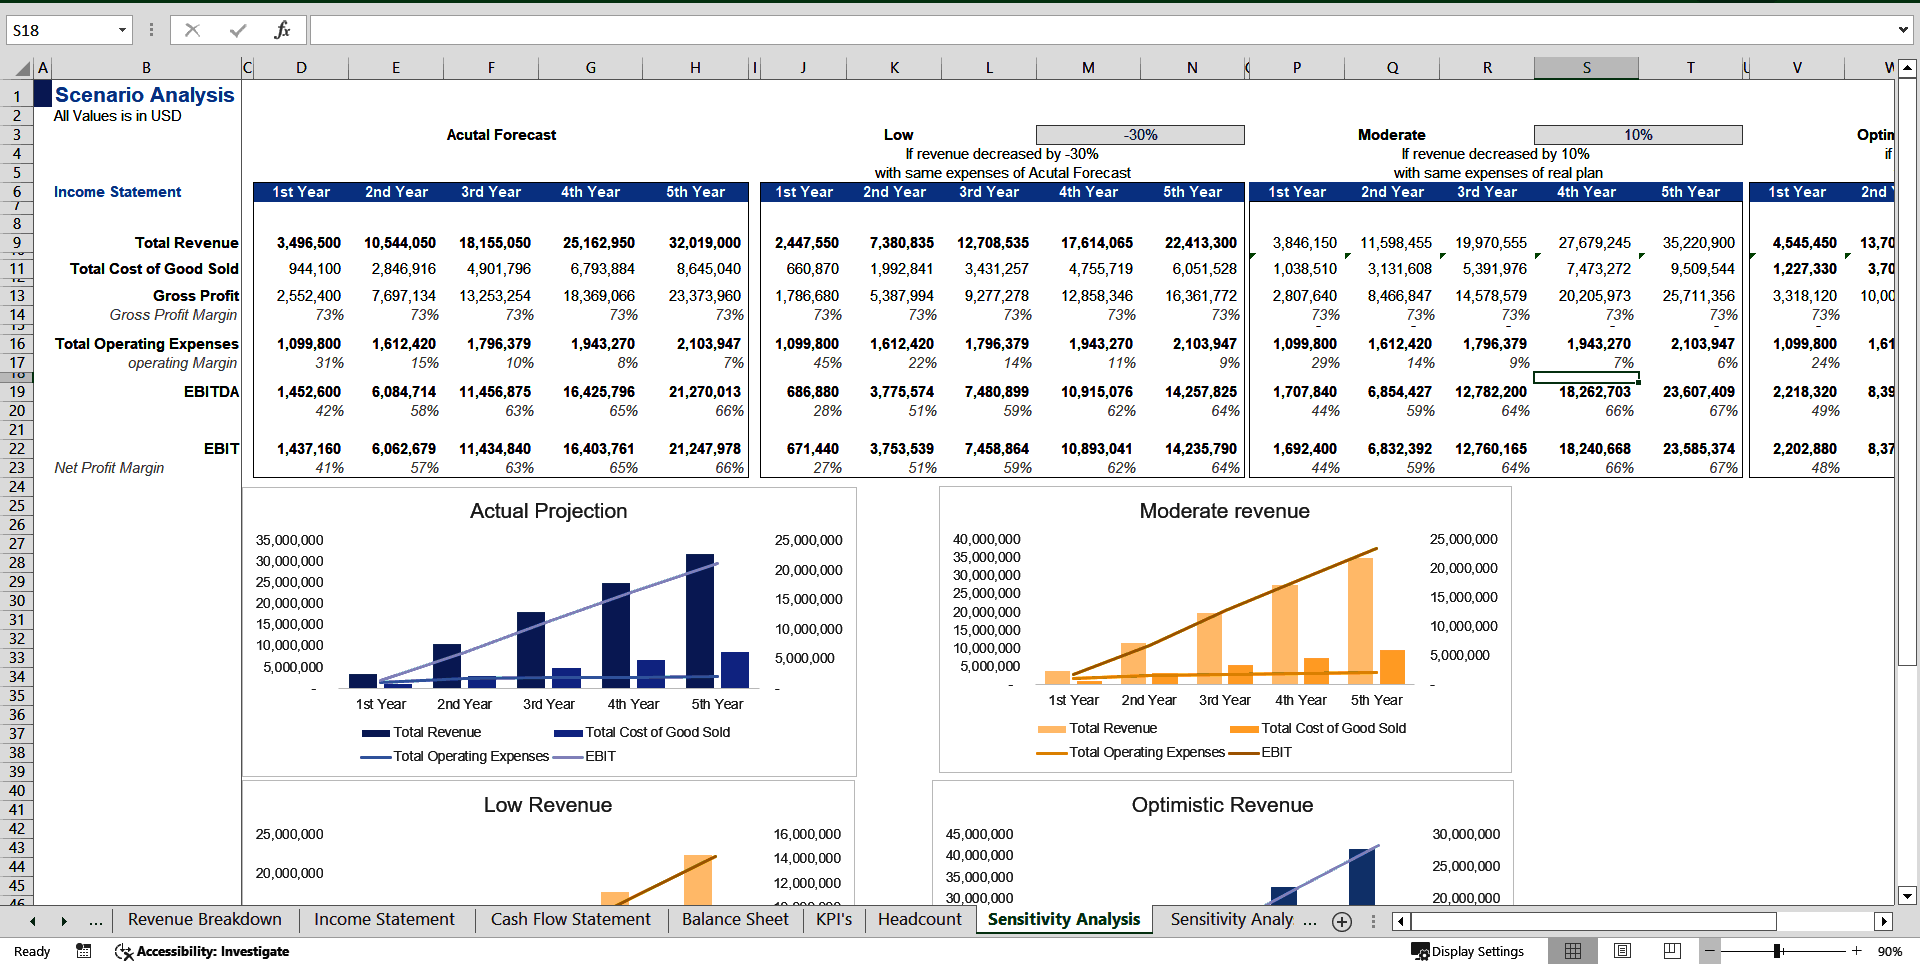Click formula bar options vertical dots
This screenshot has width=1920, height=966.
click(x=151, y=30)
